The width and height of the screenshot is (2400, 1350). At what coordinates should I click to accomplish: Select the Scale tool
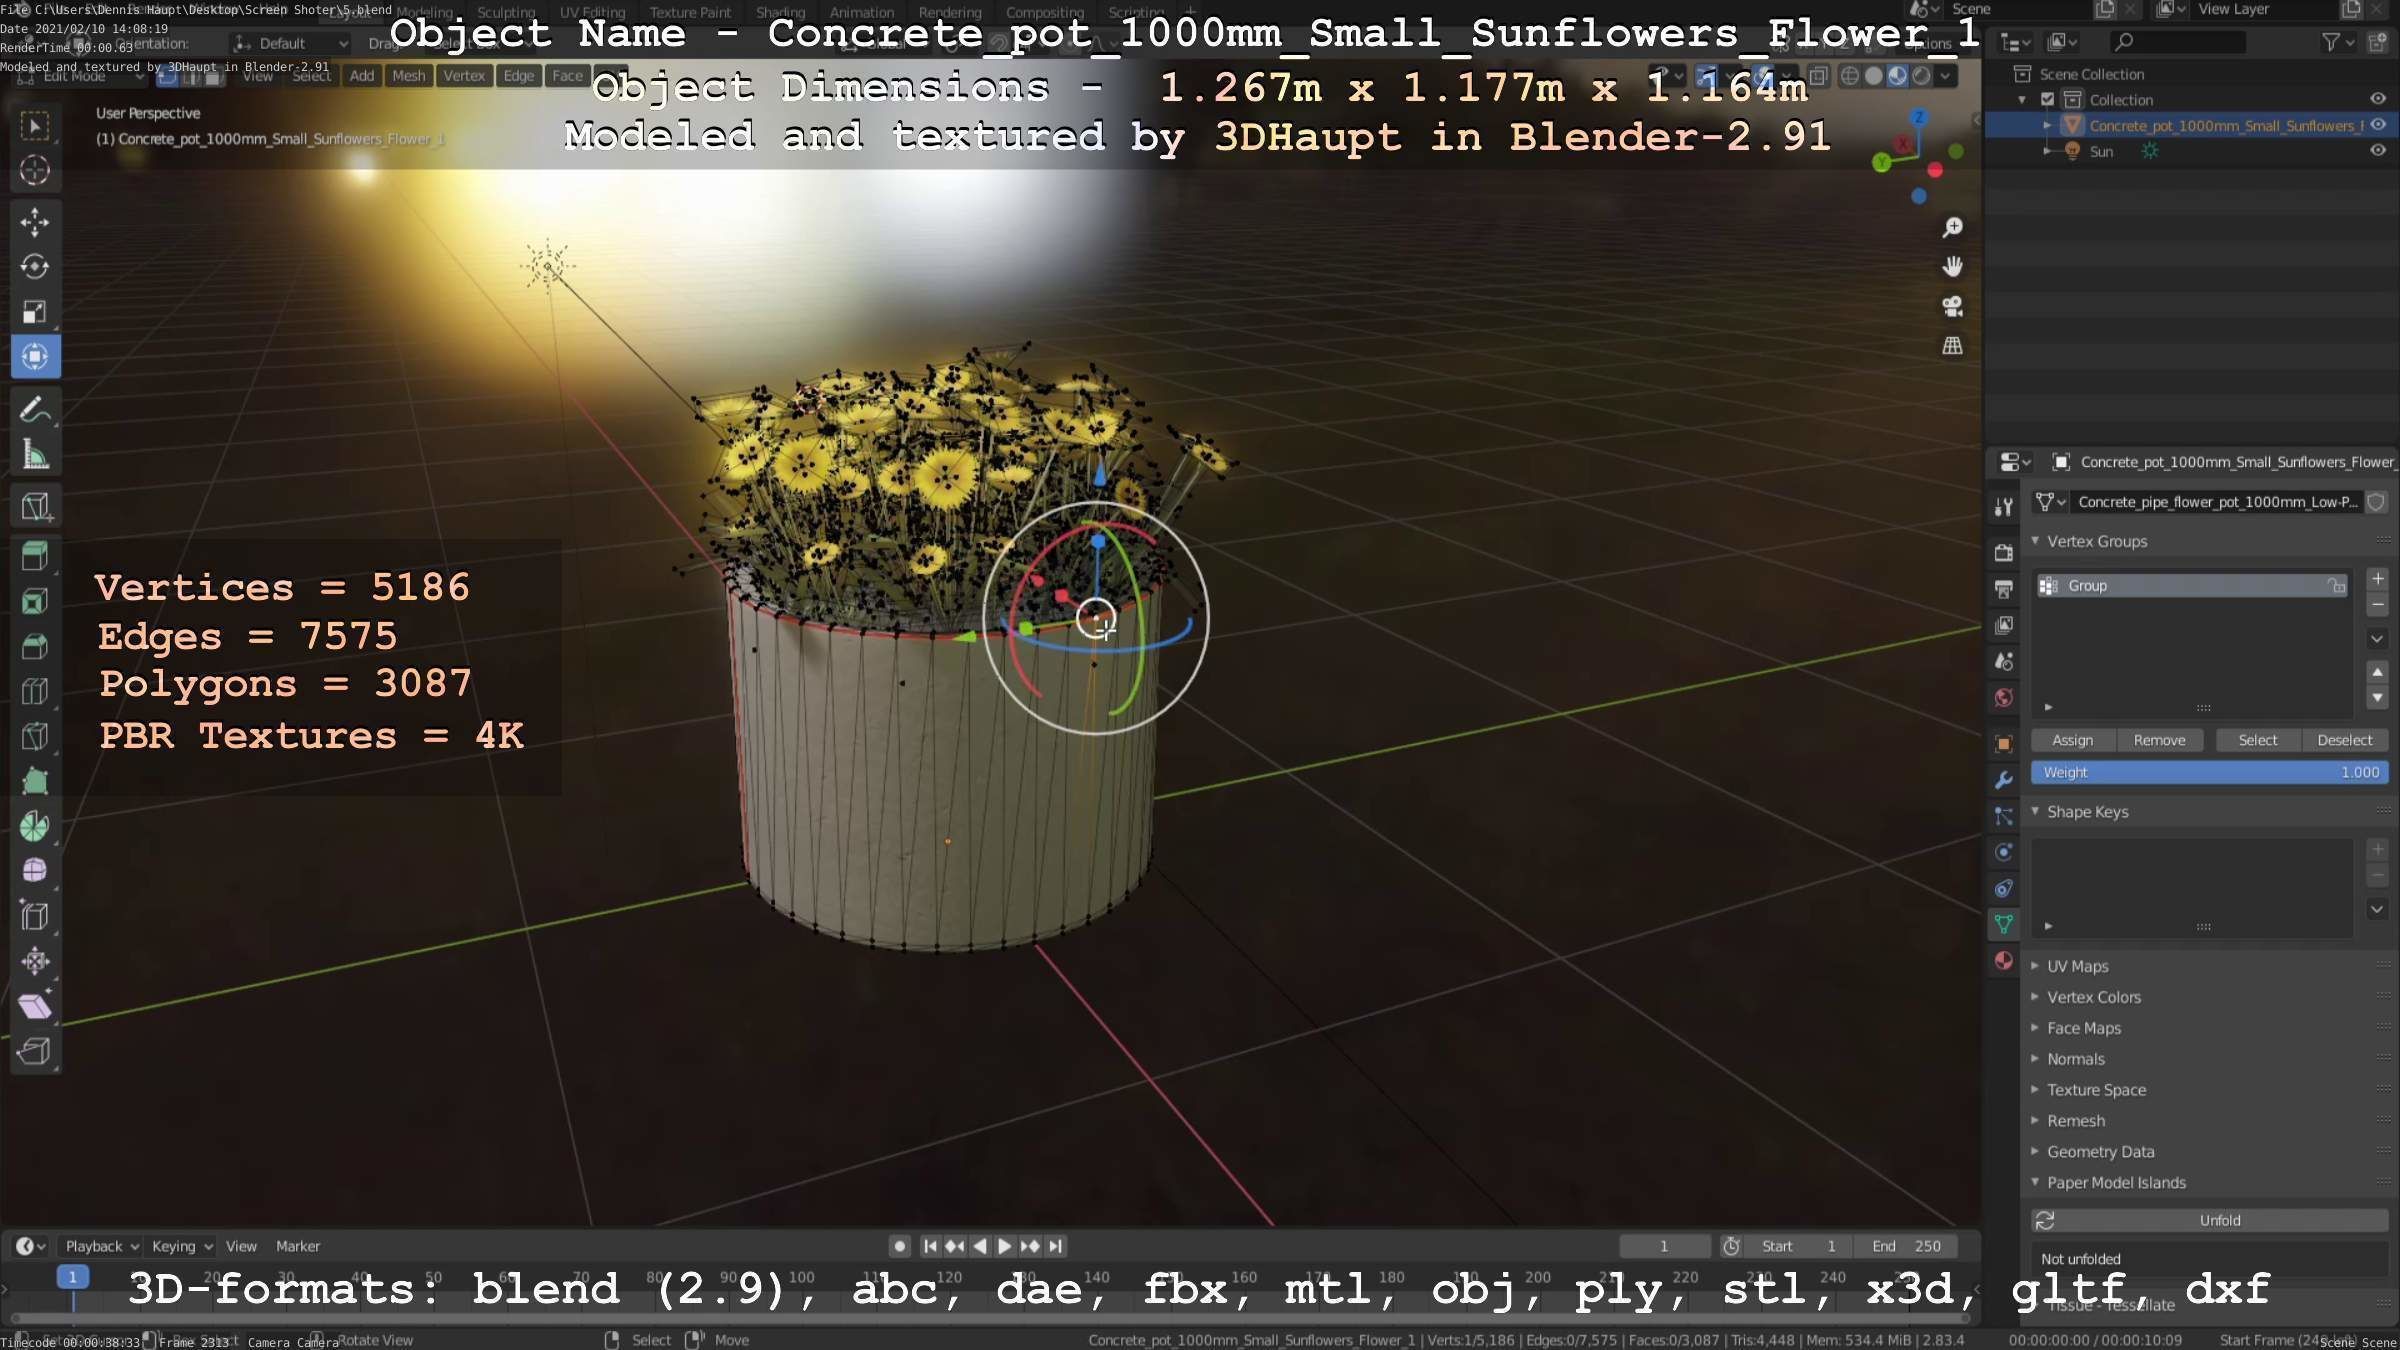point(35,312)
